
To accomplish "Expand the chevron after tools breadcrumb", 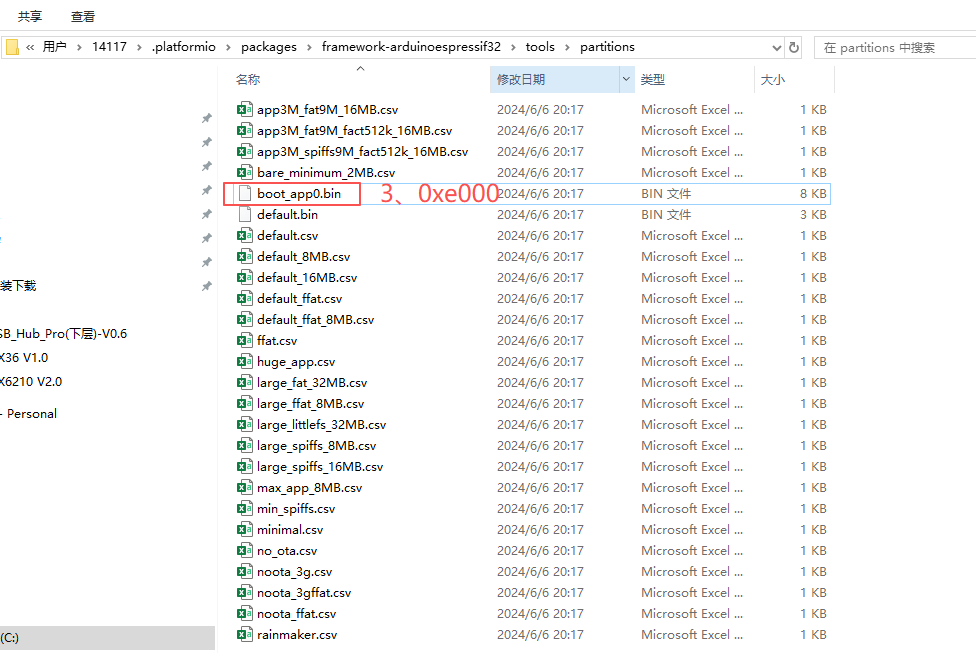I will (x=567, y=47).
